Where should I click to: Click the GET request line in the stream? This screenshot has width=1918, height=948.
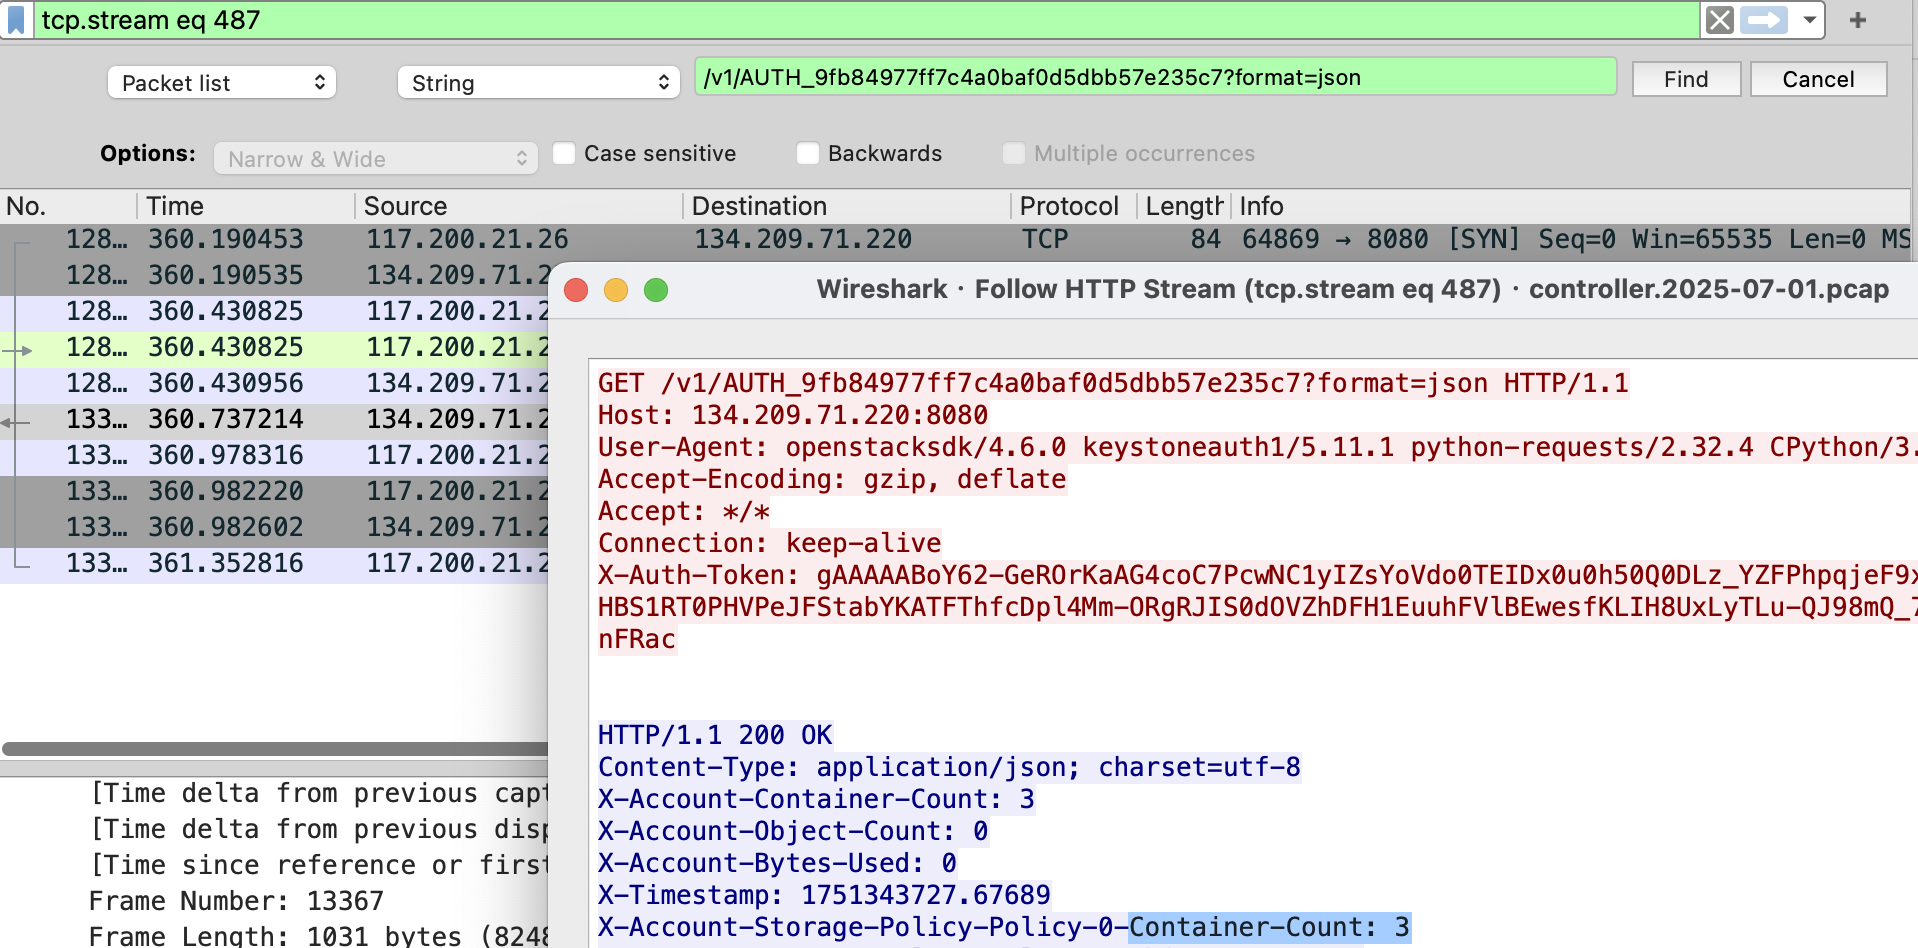point(1113,383)
